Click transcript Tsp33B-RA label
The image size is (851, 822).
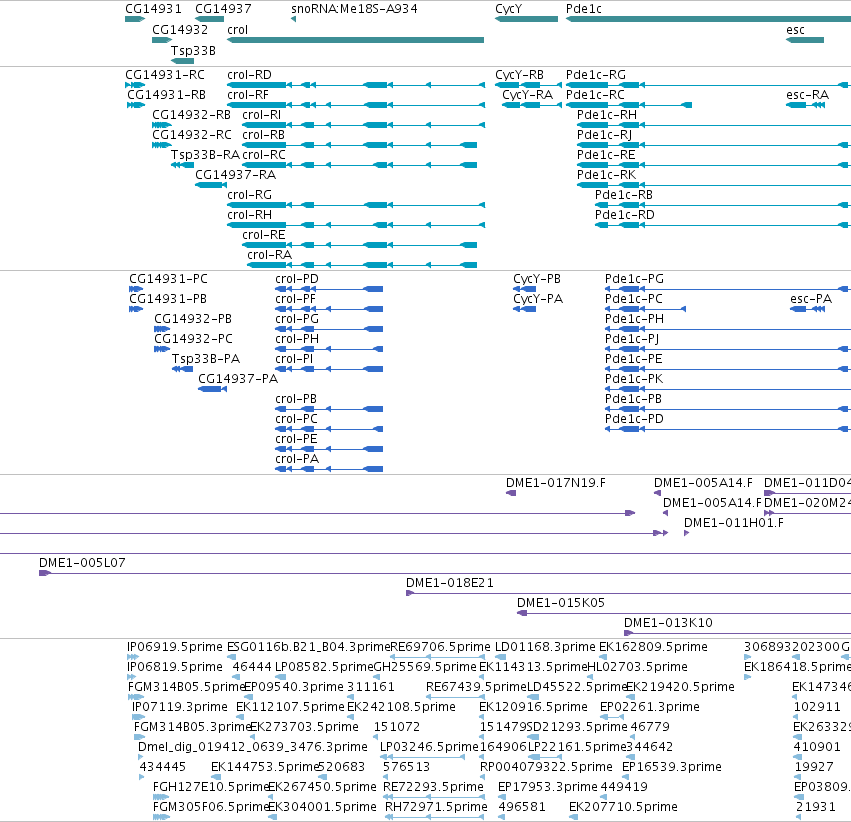[205, 155]
